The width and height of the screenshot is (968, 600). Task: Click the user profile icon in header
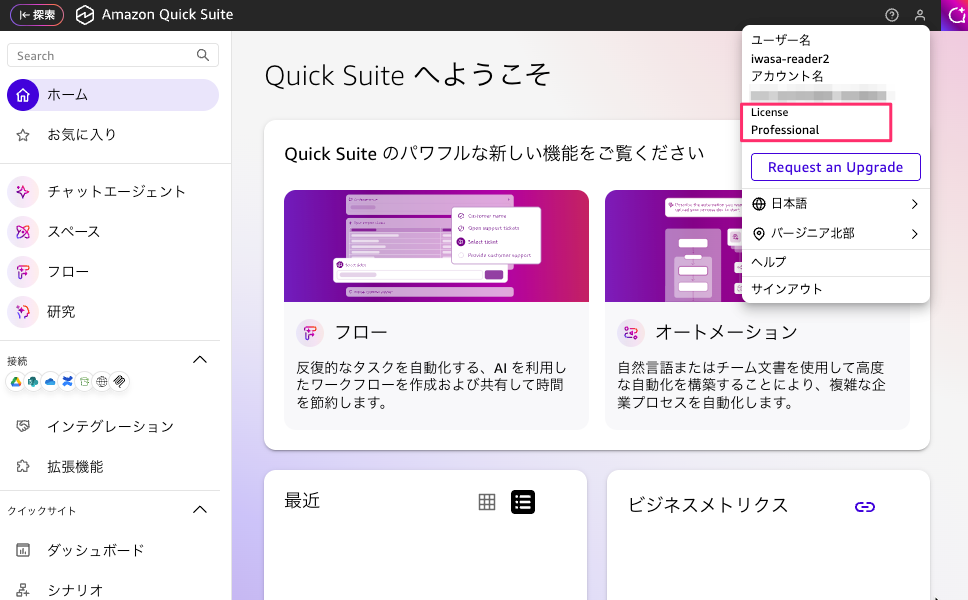(920, 15)
